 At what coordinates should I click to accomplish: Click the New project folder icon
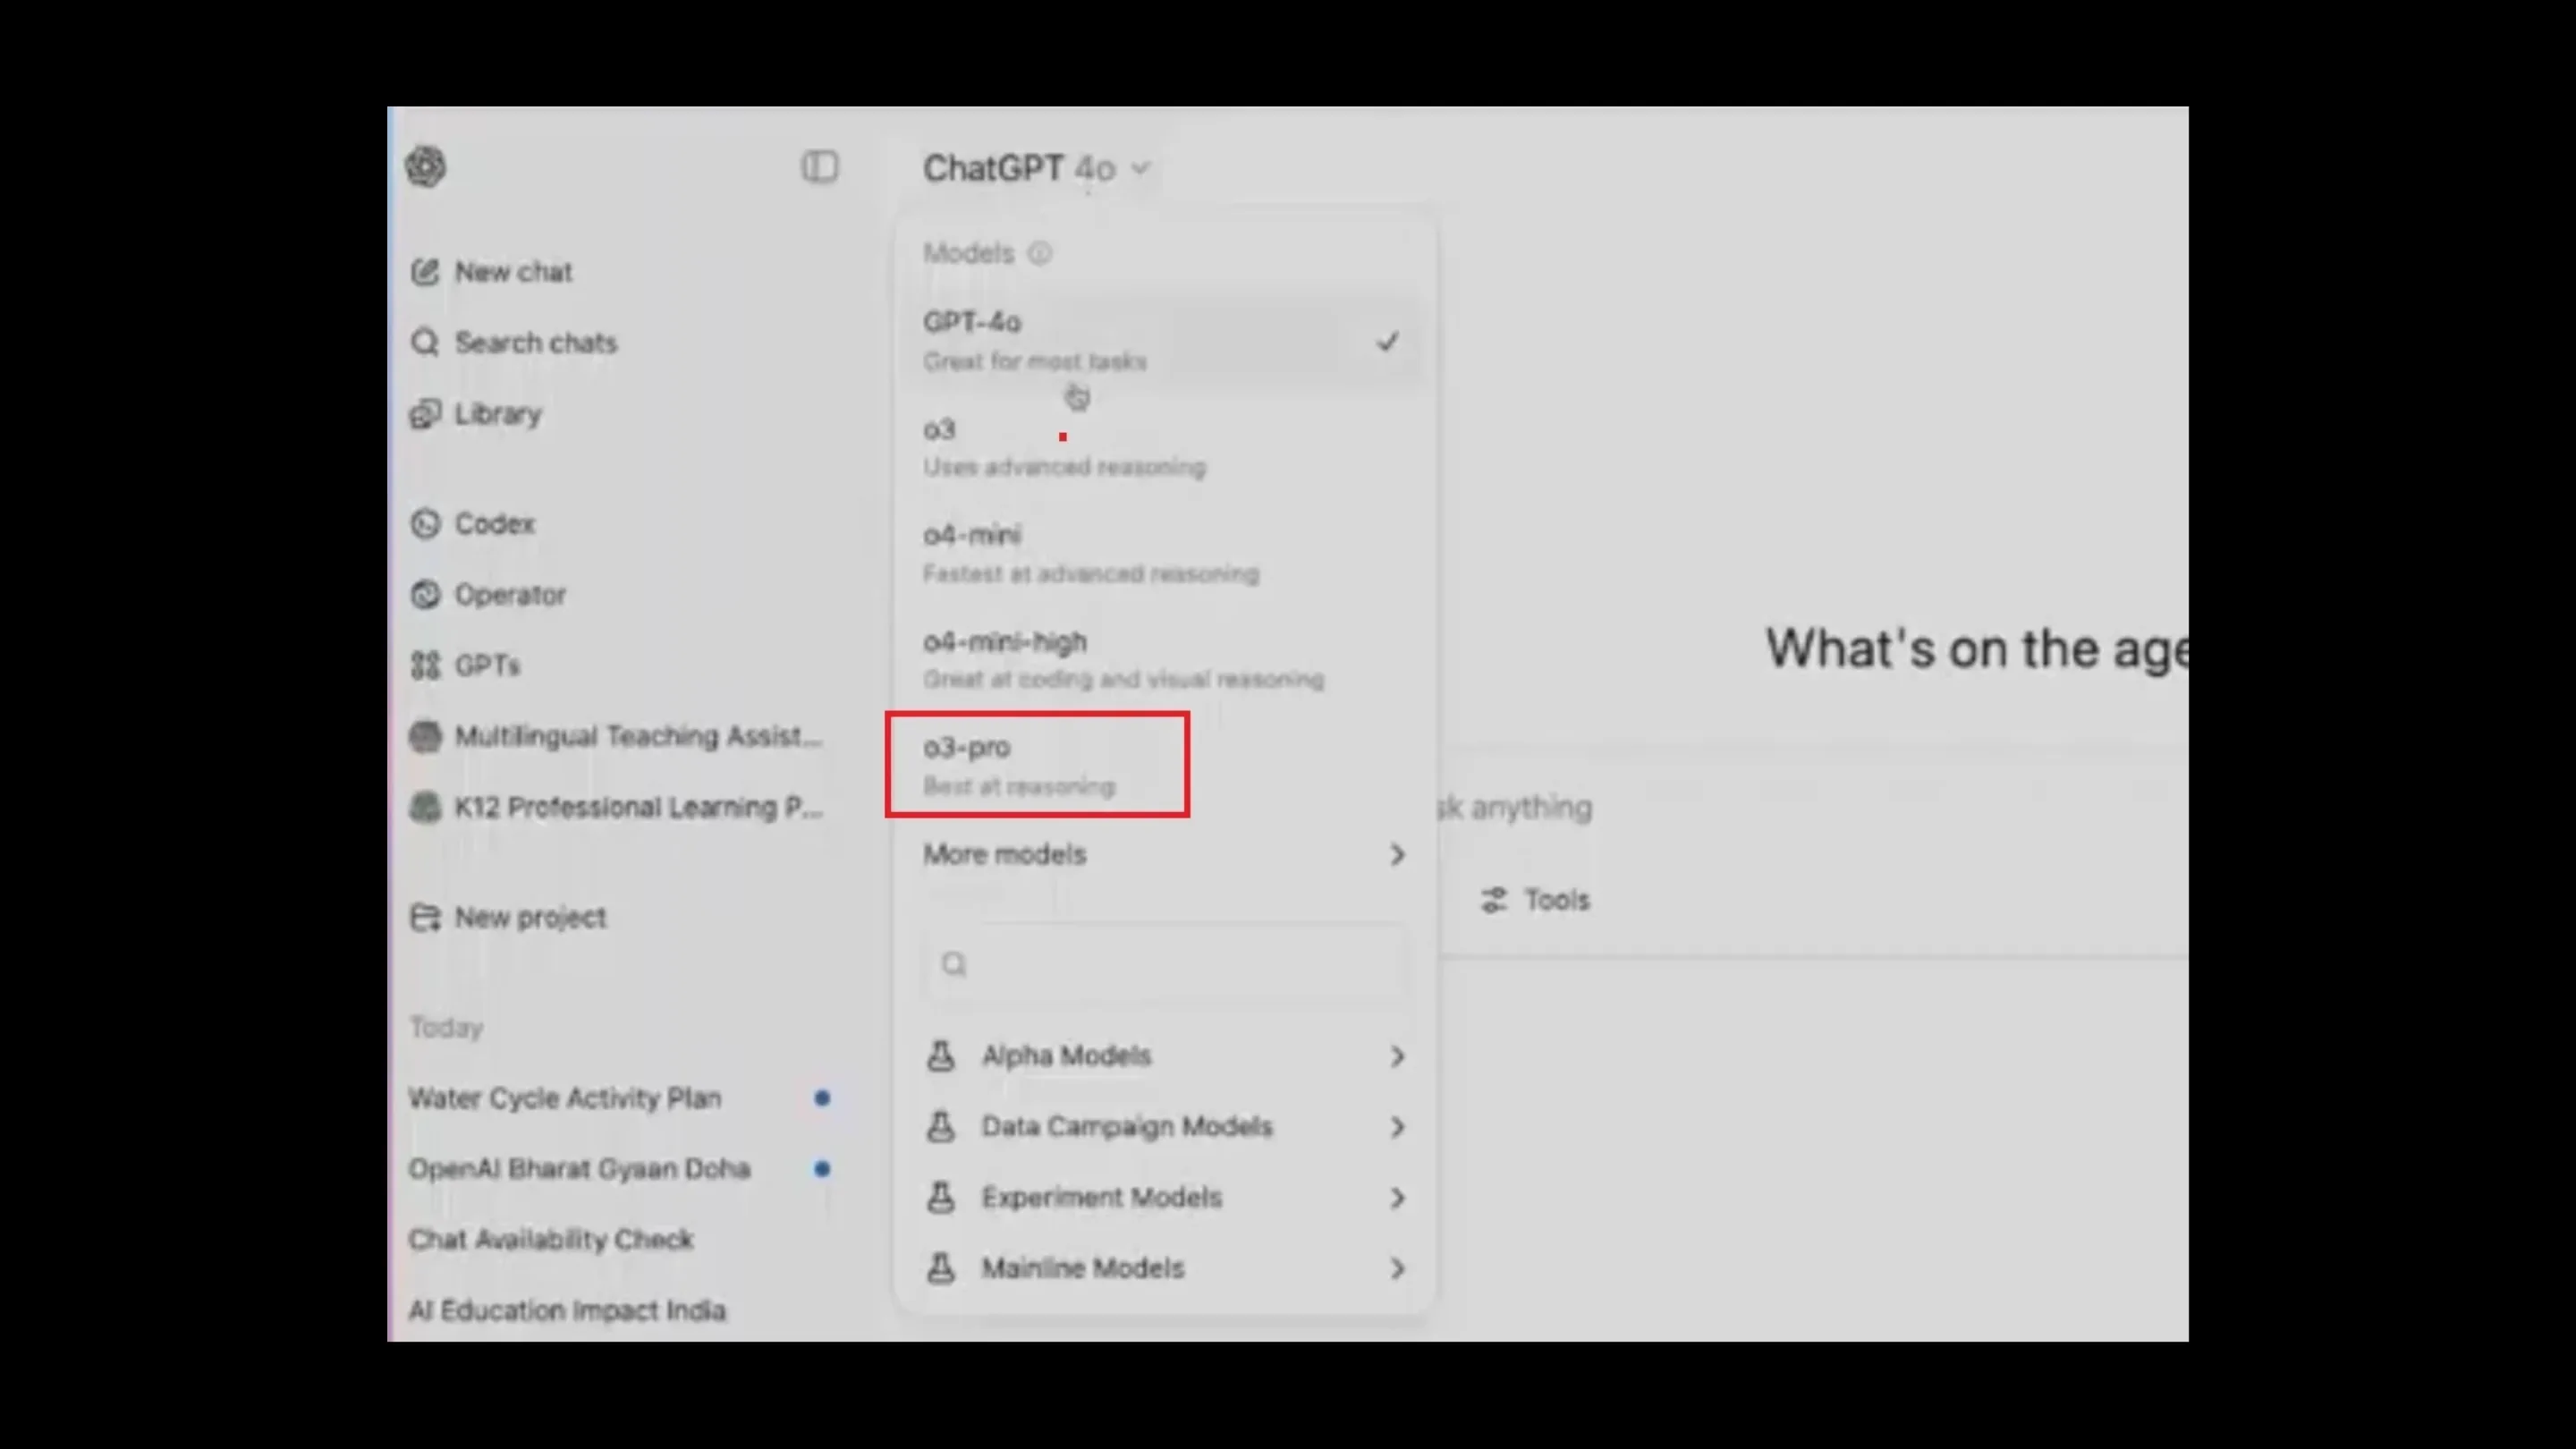coord(425,918)
